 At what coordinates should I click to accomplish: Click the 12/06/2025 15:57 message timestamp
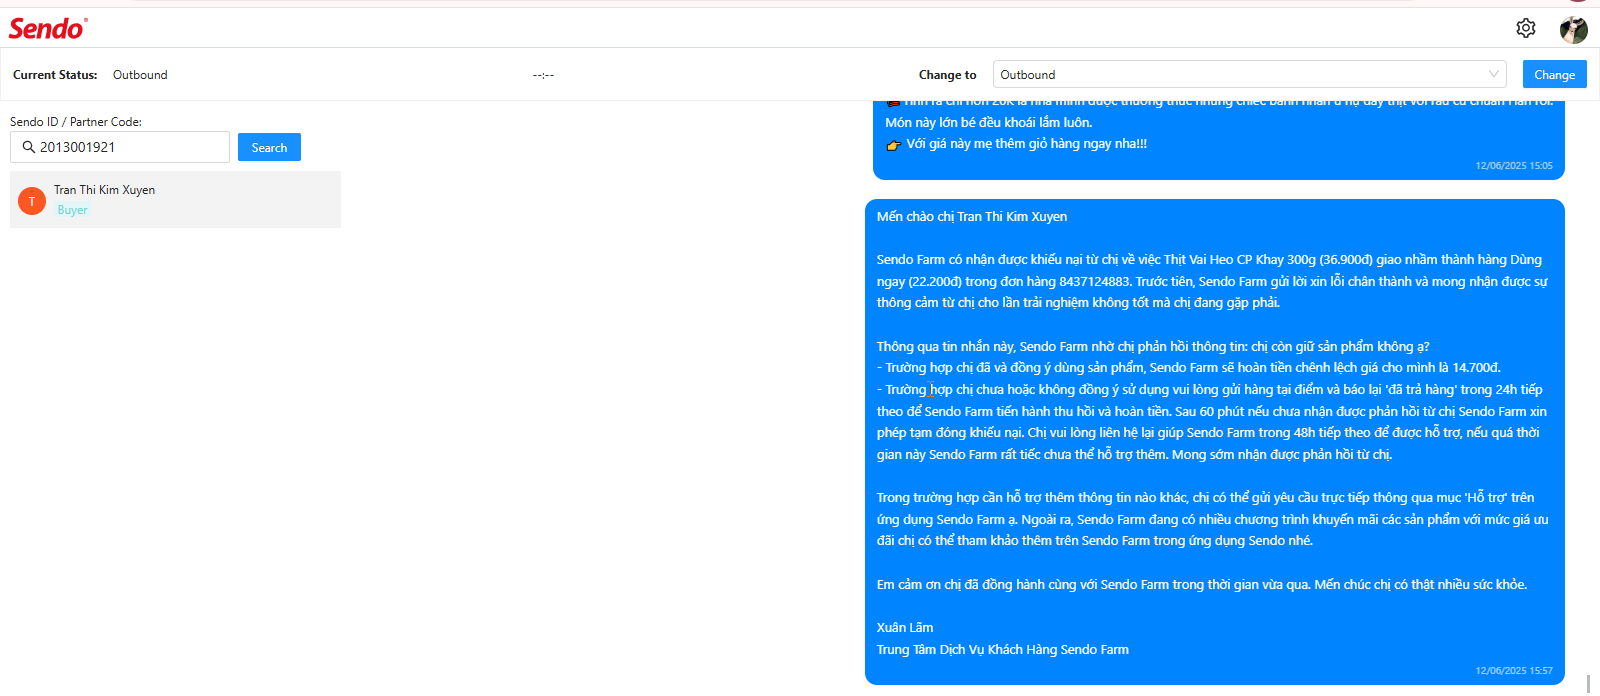coord(1514,671)
